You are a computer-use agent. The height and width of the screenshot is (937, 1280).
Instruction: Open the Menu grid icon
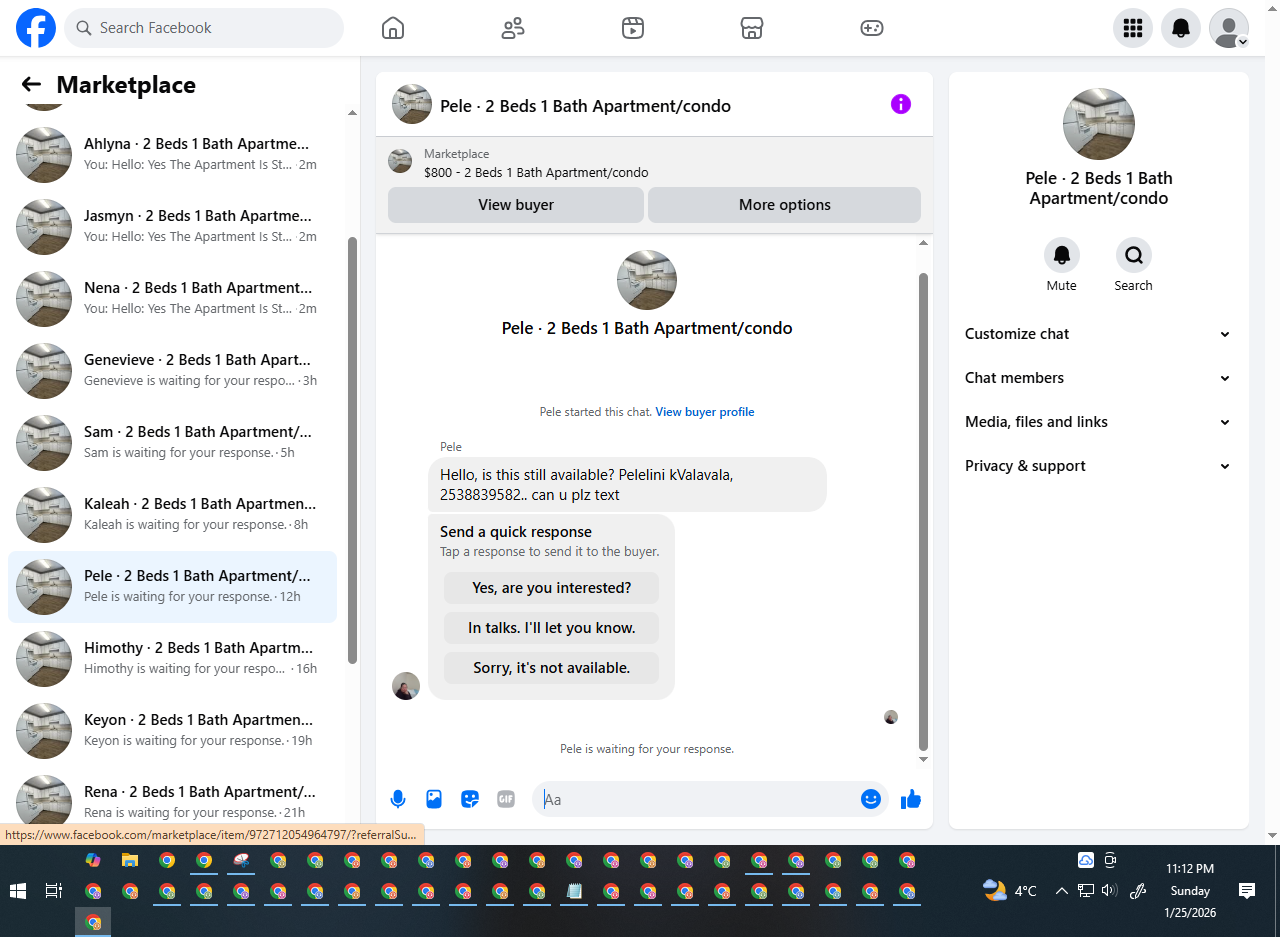(1133, 28)
